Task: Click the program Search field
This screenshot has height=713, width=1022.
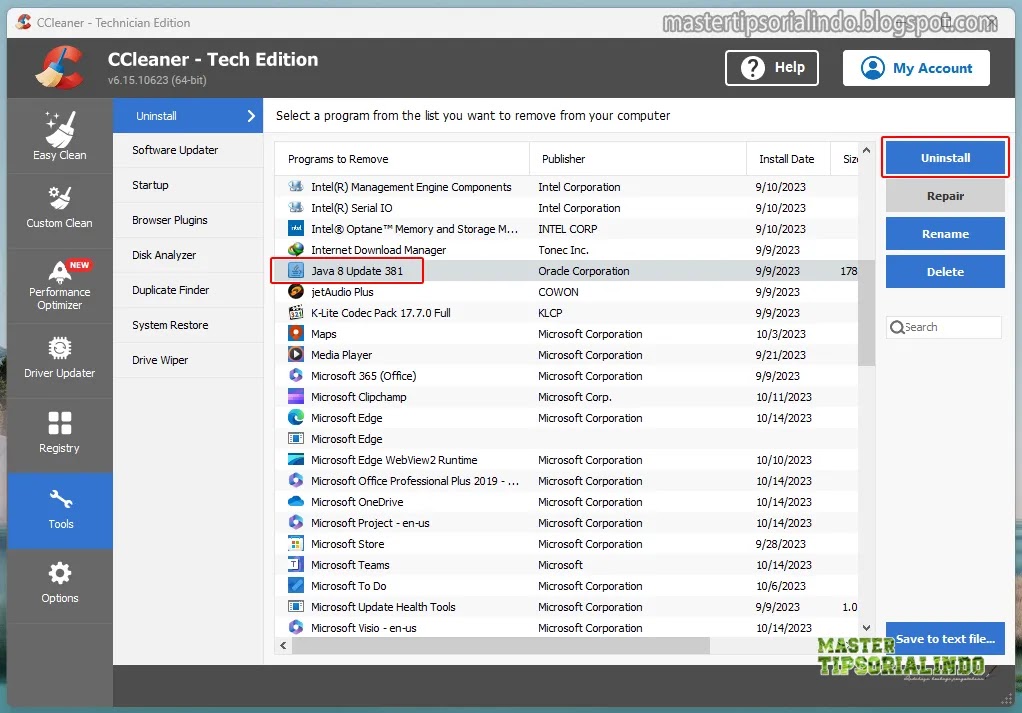Action: [x=944, y=327]
